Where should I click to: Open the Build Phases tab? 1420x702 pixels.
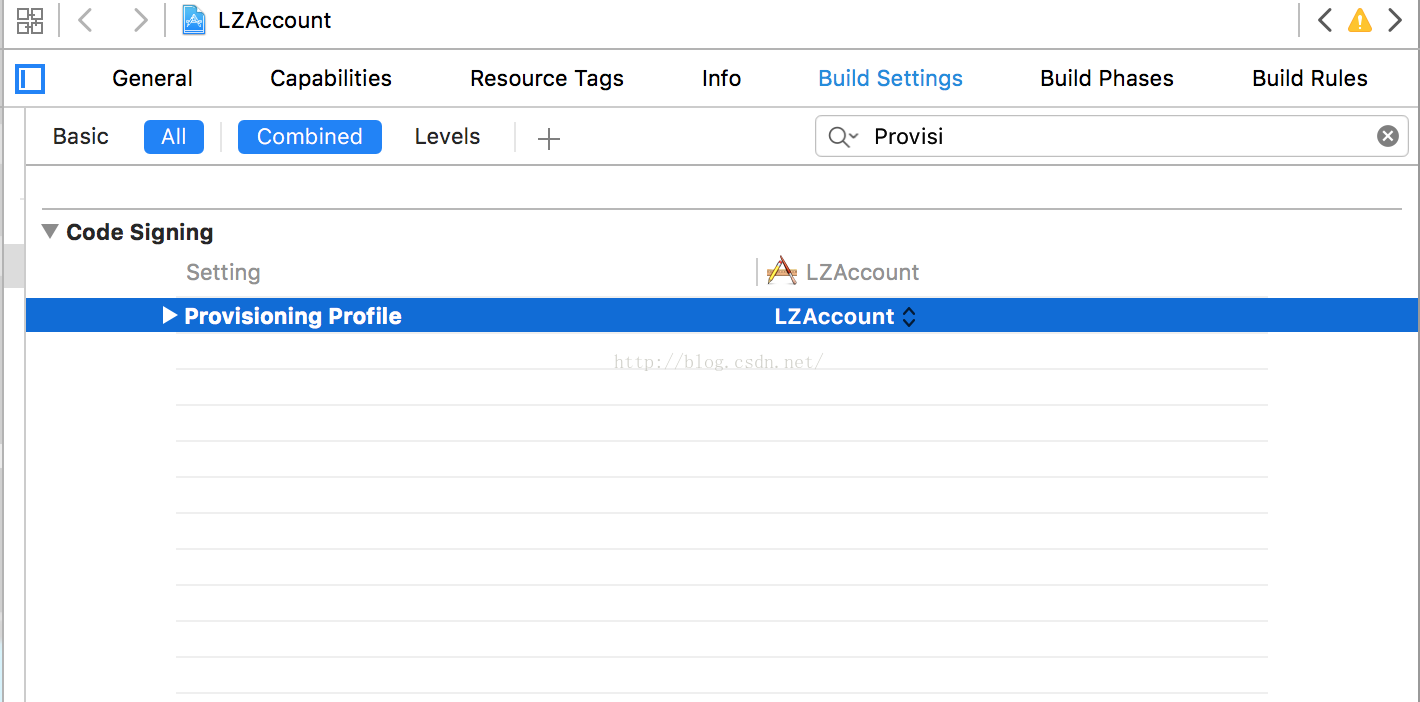tap(1106, 78)
